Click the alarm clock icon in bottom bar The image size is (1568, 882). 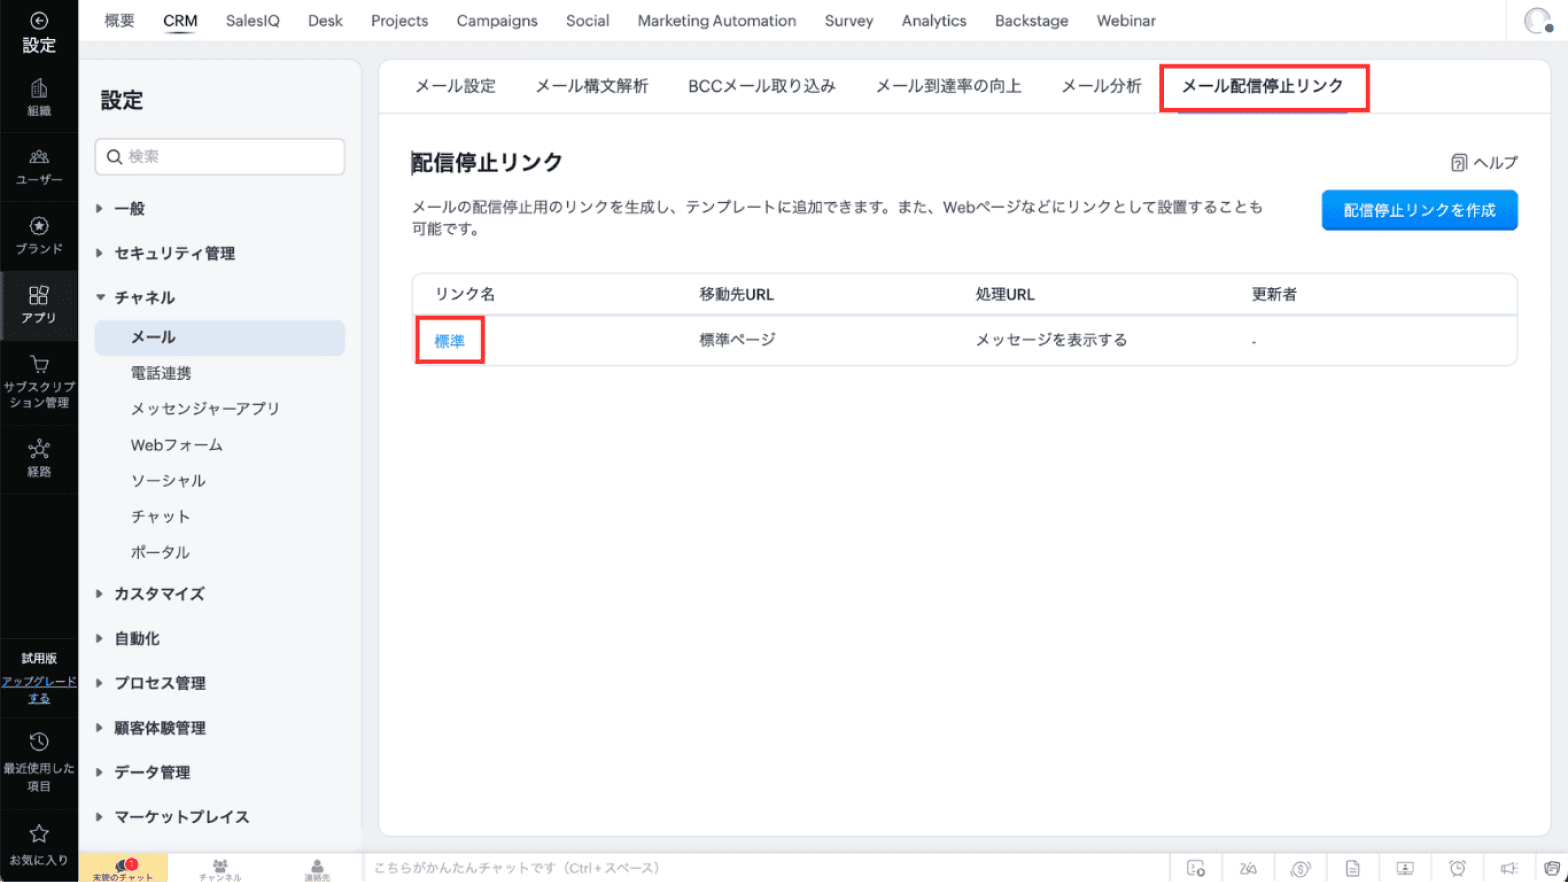(x=1458, y=868)
